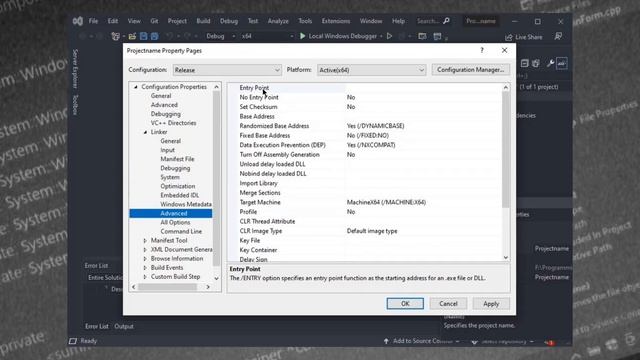Click the Target Machine property row
This screenshot has height=360, width=640.
tap(365, 202)
